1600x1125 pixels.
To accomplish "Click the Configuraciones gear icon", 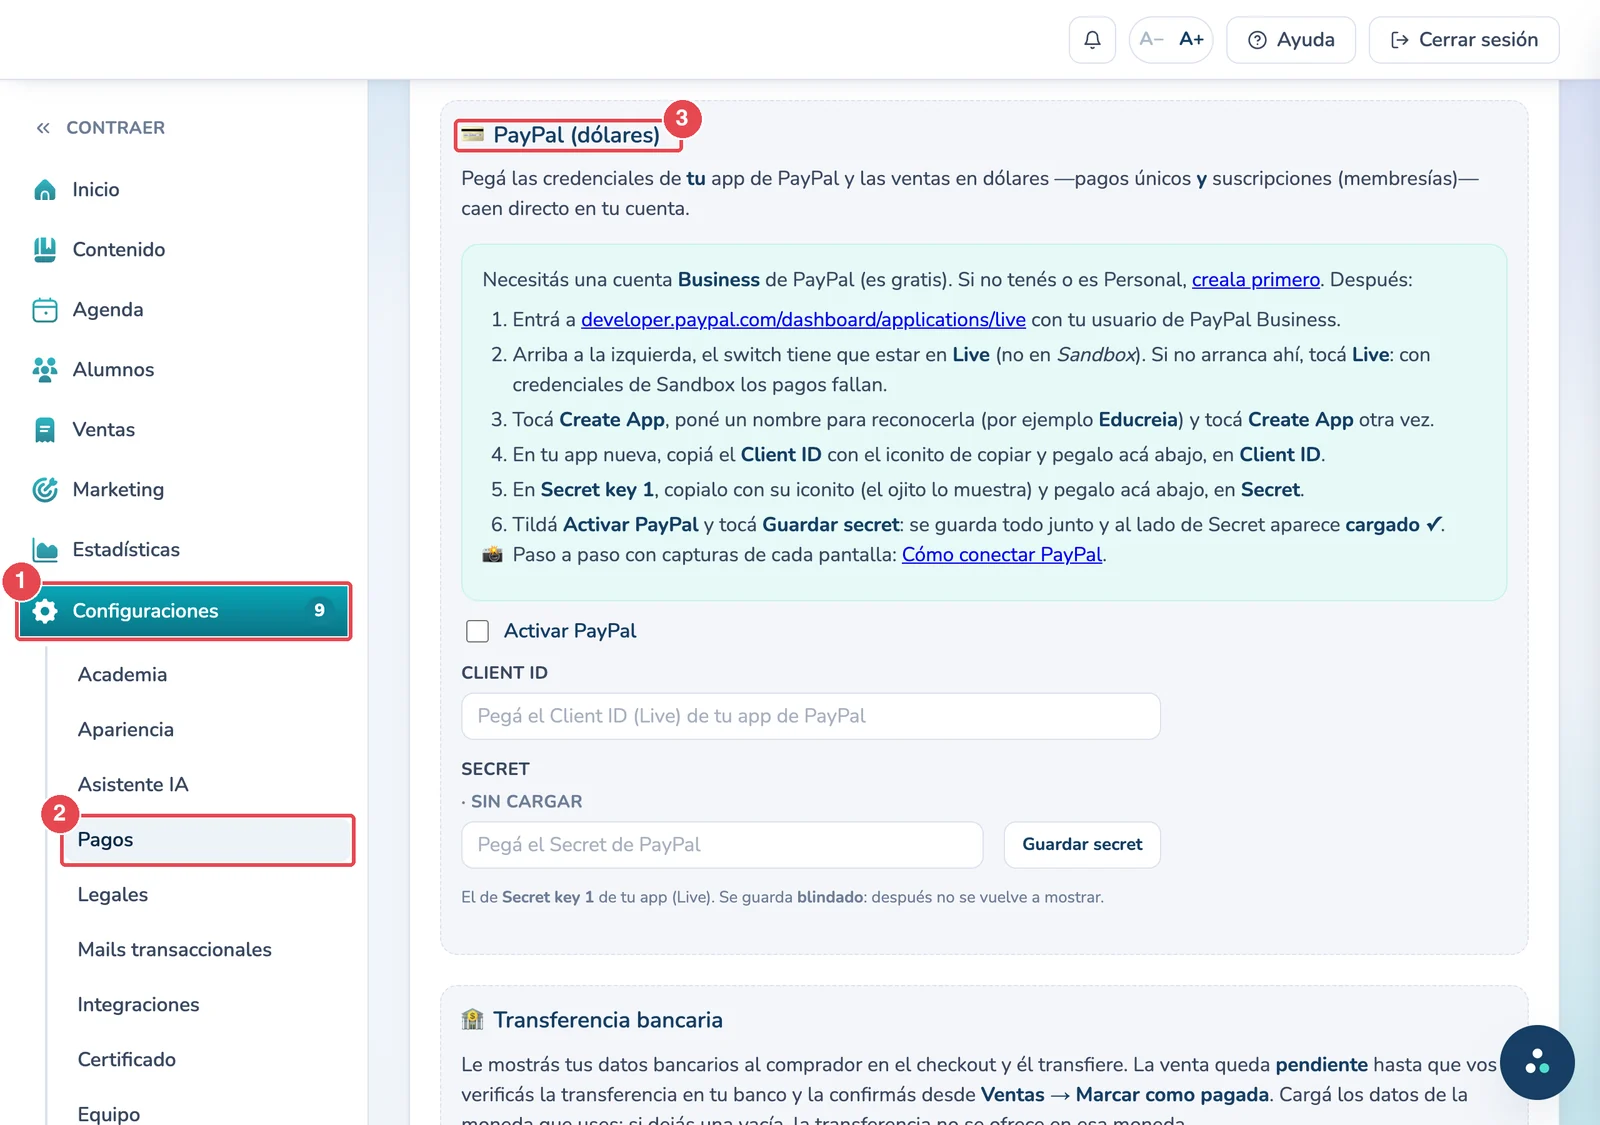I will click(x=45, y=611).
